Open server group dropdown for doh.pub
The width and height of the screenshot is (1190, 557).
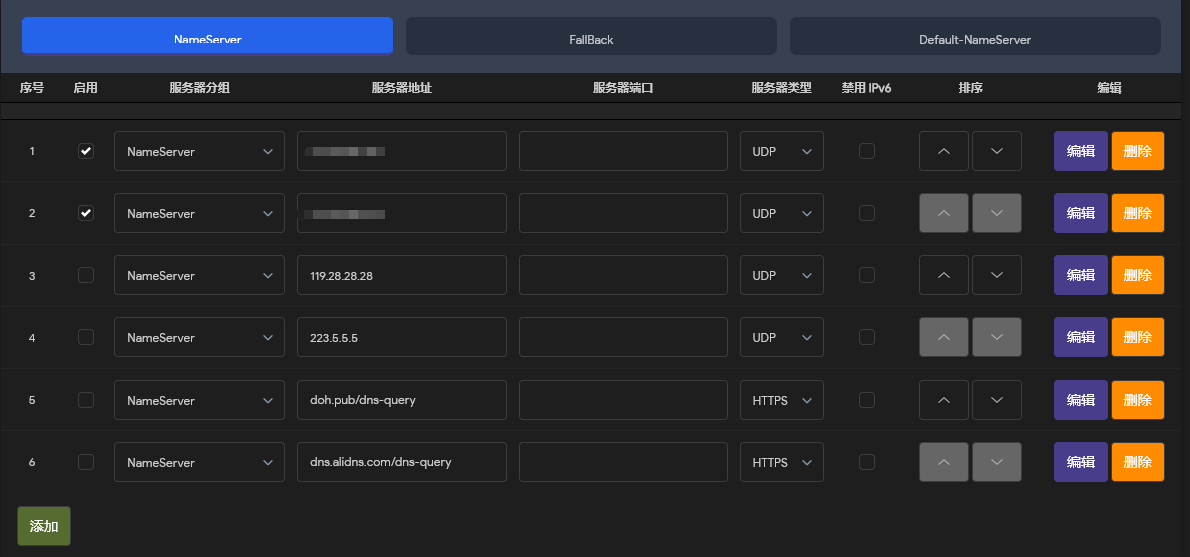200,400
